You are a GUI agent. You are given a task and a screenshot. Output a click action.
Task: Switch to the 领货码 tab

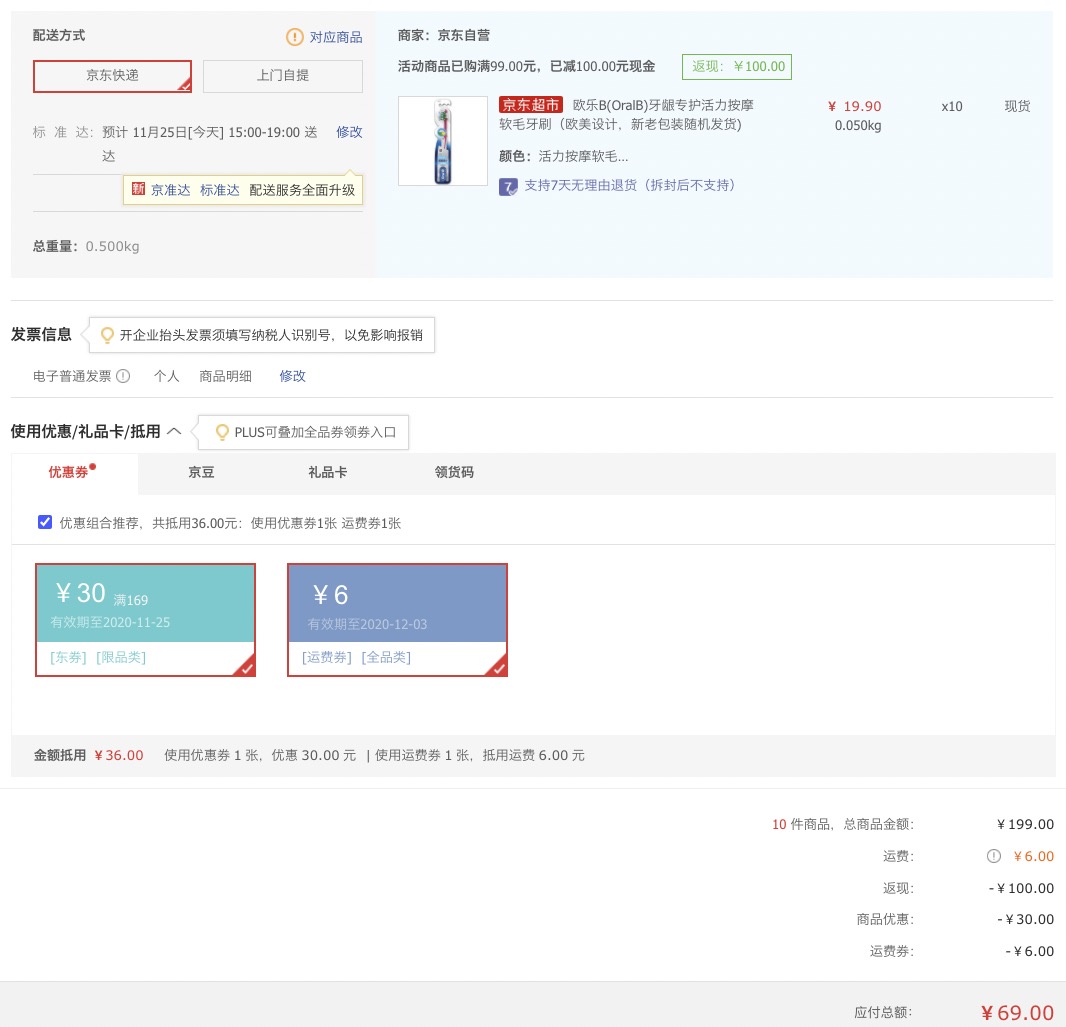454,472
